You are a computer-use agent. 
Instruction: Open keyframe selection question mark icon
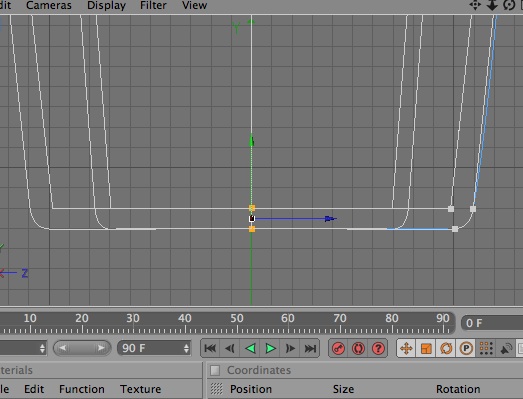click(378, 349)
